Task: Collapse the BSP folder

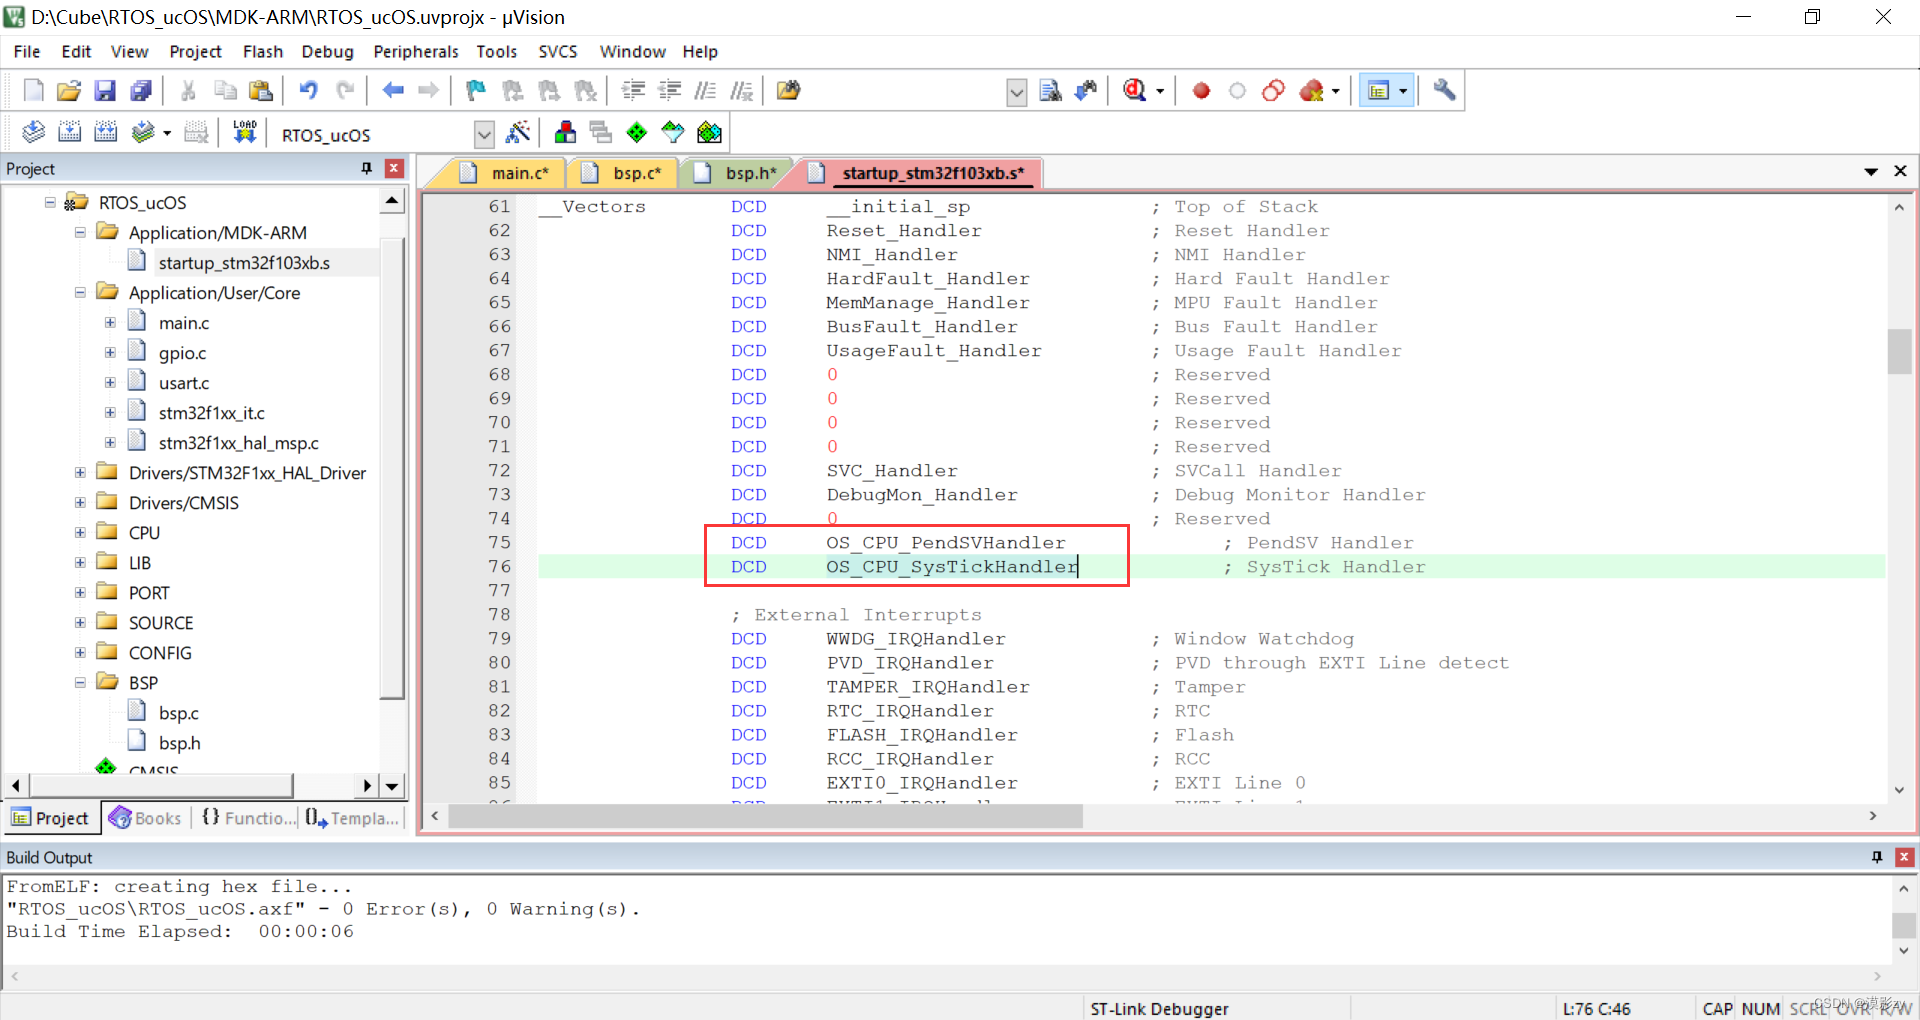Action: coord(80,683)
